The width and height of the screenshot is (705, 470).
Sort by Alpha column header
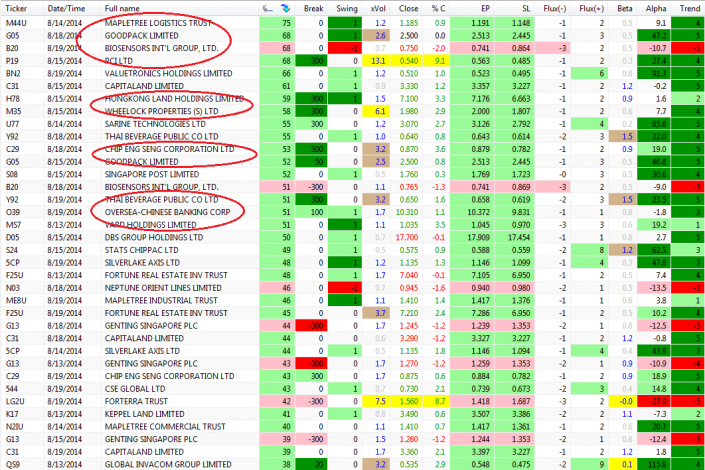coord(658,8)
